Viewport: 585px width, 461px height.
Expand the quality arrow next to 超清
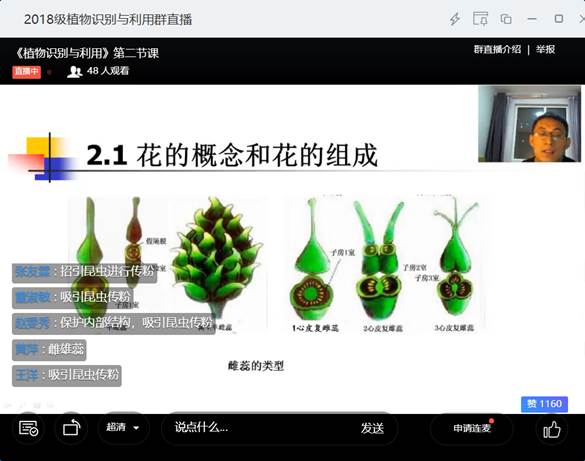point(136,428)
